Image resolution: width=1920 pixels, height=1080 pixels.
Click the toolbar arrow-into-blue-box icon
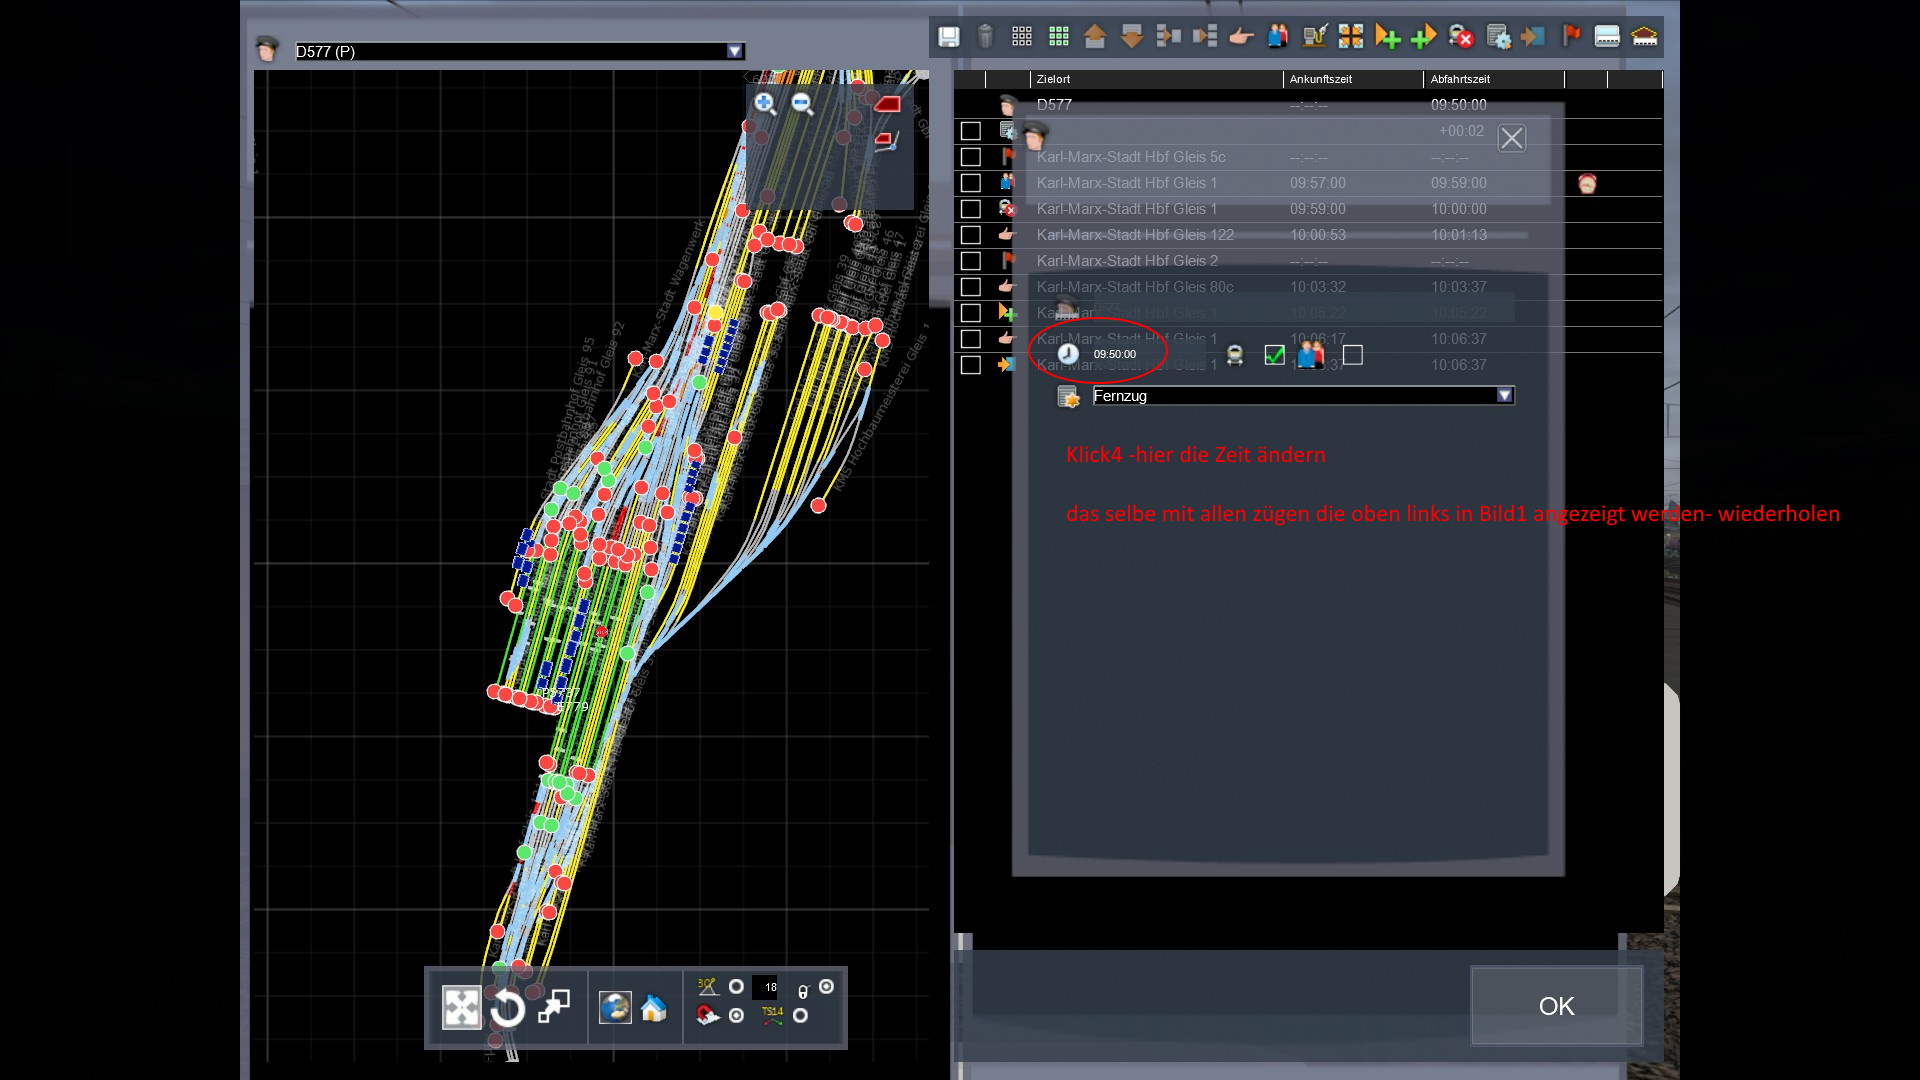(x=1533, y=37)
